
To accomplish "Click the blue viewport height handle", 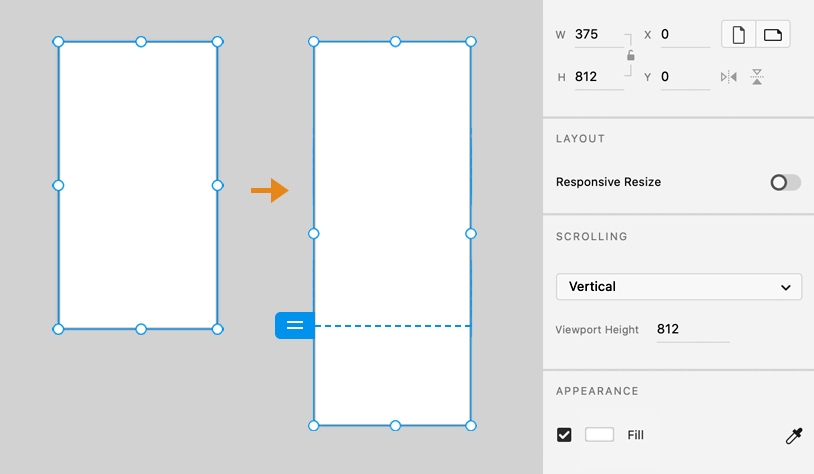I will [294, 326].
